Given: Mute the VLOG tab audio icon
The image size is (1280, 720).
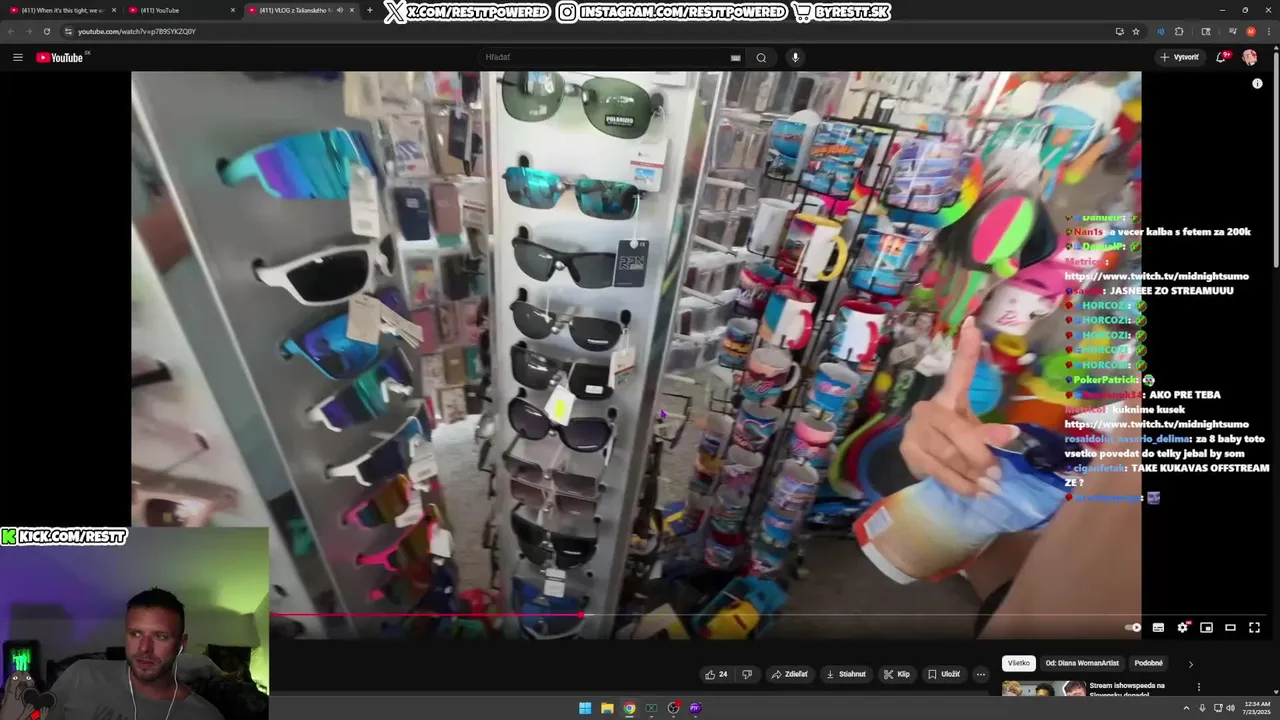Looking at the screenshot, I should click(340, 10).
